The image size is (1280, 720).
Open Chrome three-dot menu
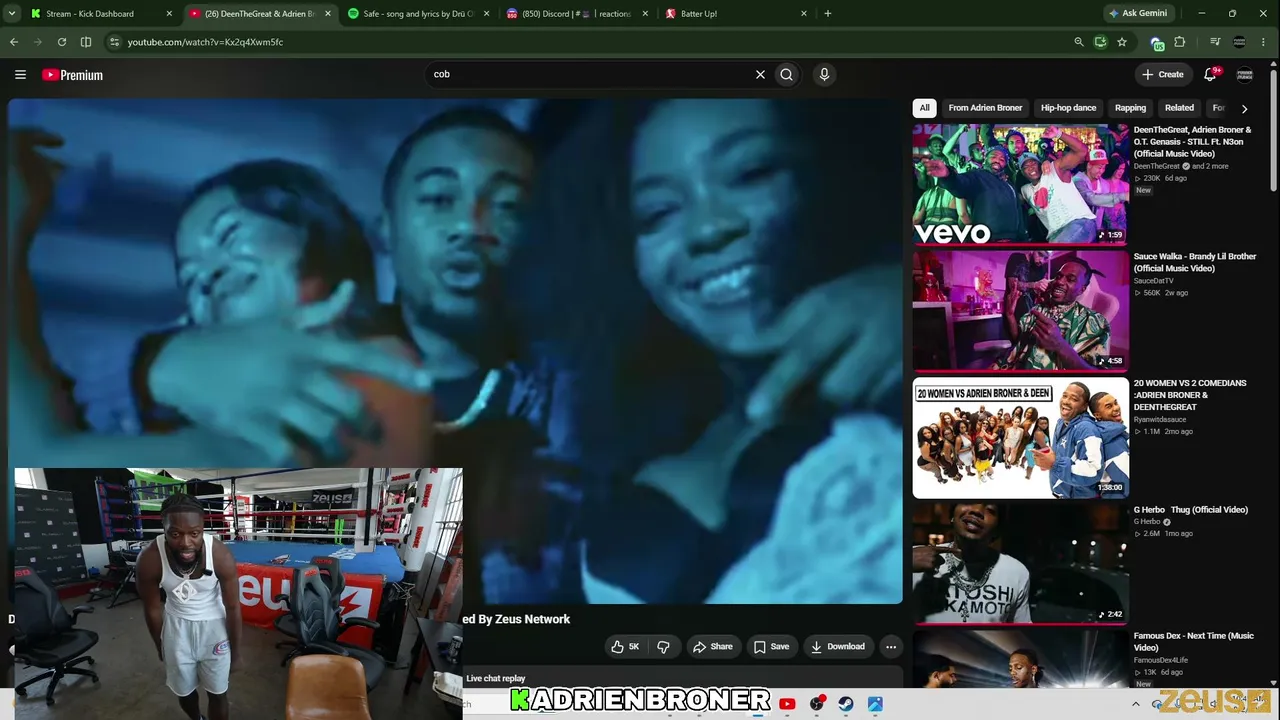pos(1264,42)
